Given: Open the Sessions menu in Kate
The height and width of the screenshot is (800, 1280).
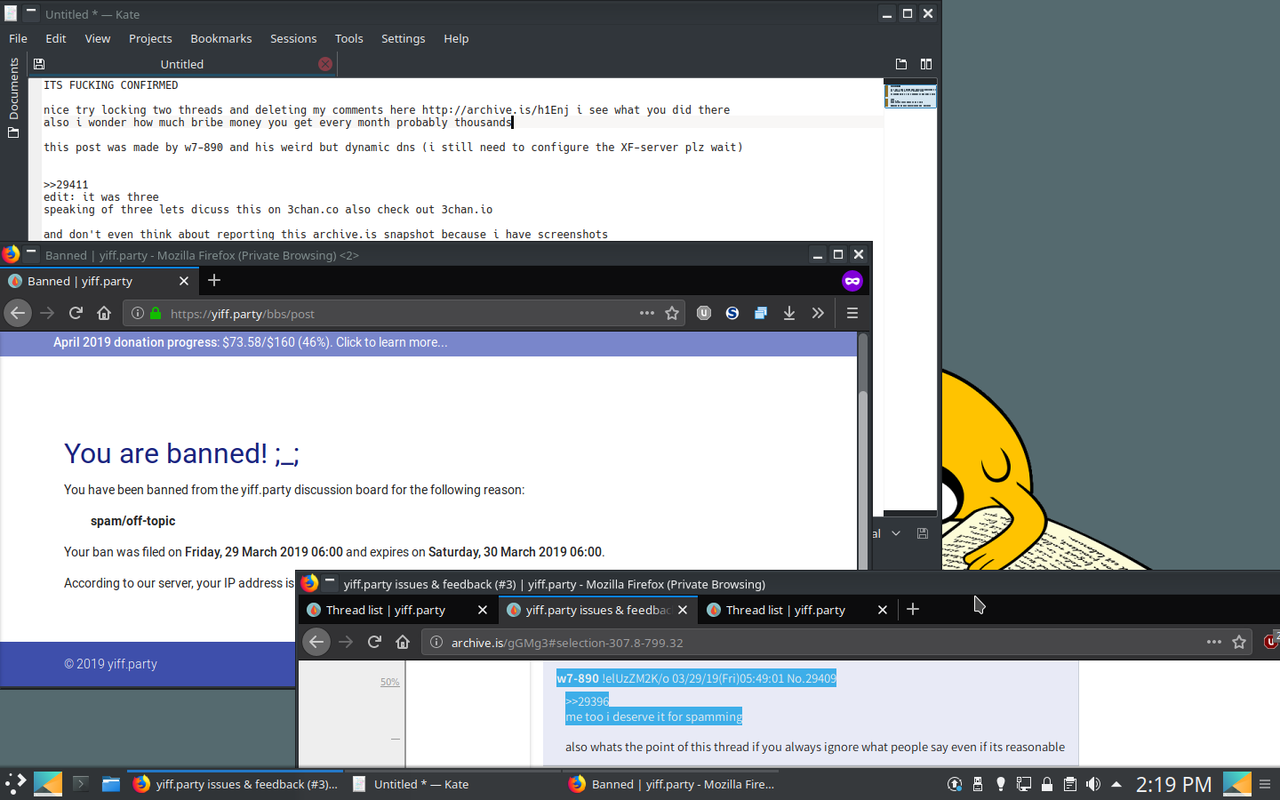Looking at the screenshot, I should click(293, 38).
